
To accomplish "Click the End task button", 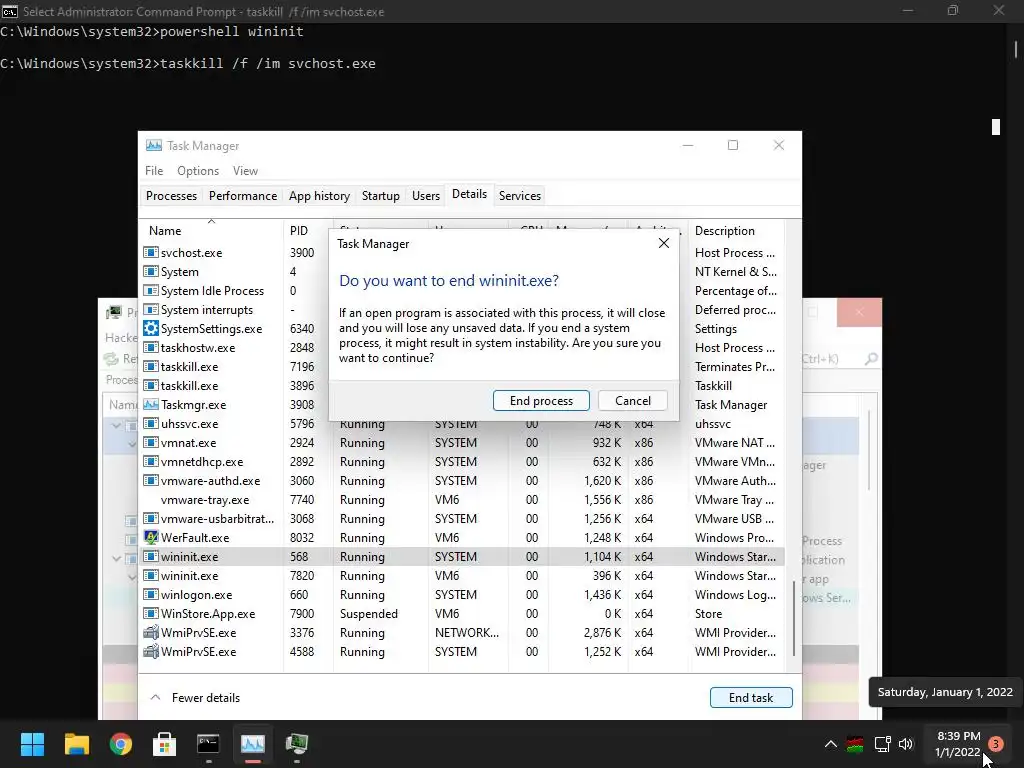I will click(751, 697).
